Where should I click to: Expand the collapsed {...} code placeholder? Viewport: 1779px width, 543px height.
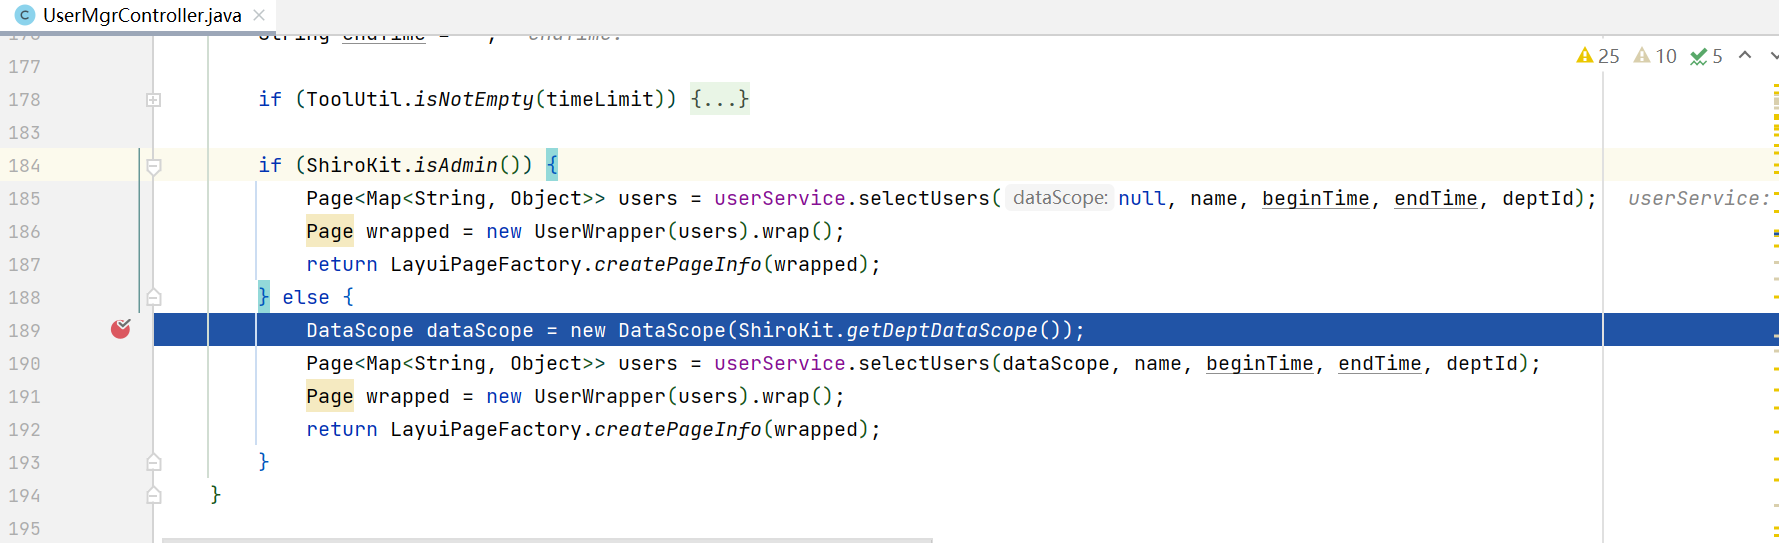[719, 99]
